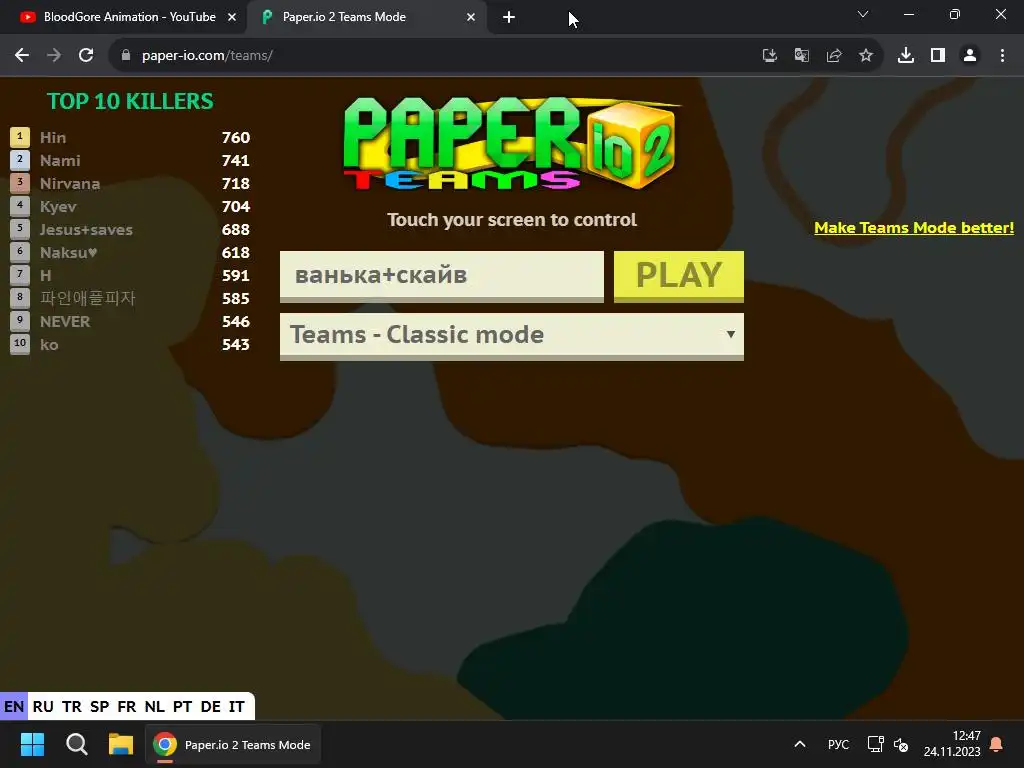1024x768 pixels.
Task: Click the Touch your screen to control text
Action: point(511,220)
